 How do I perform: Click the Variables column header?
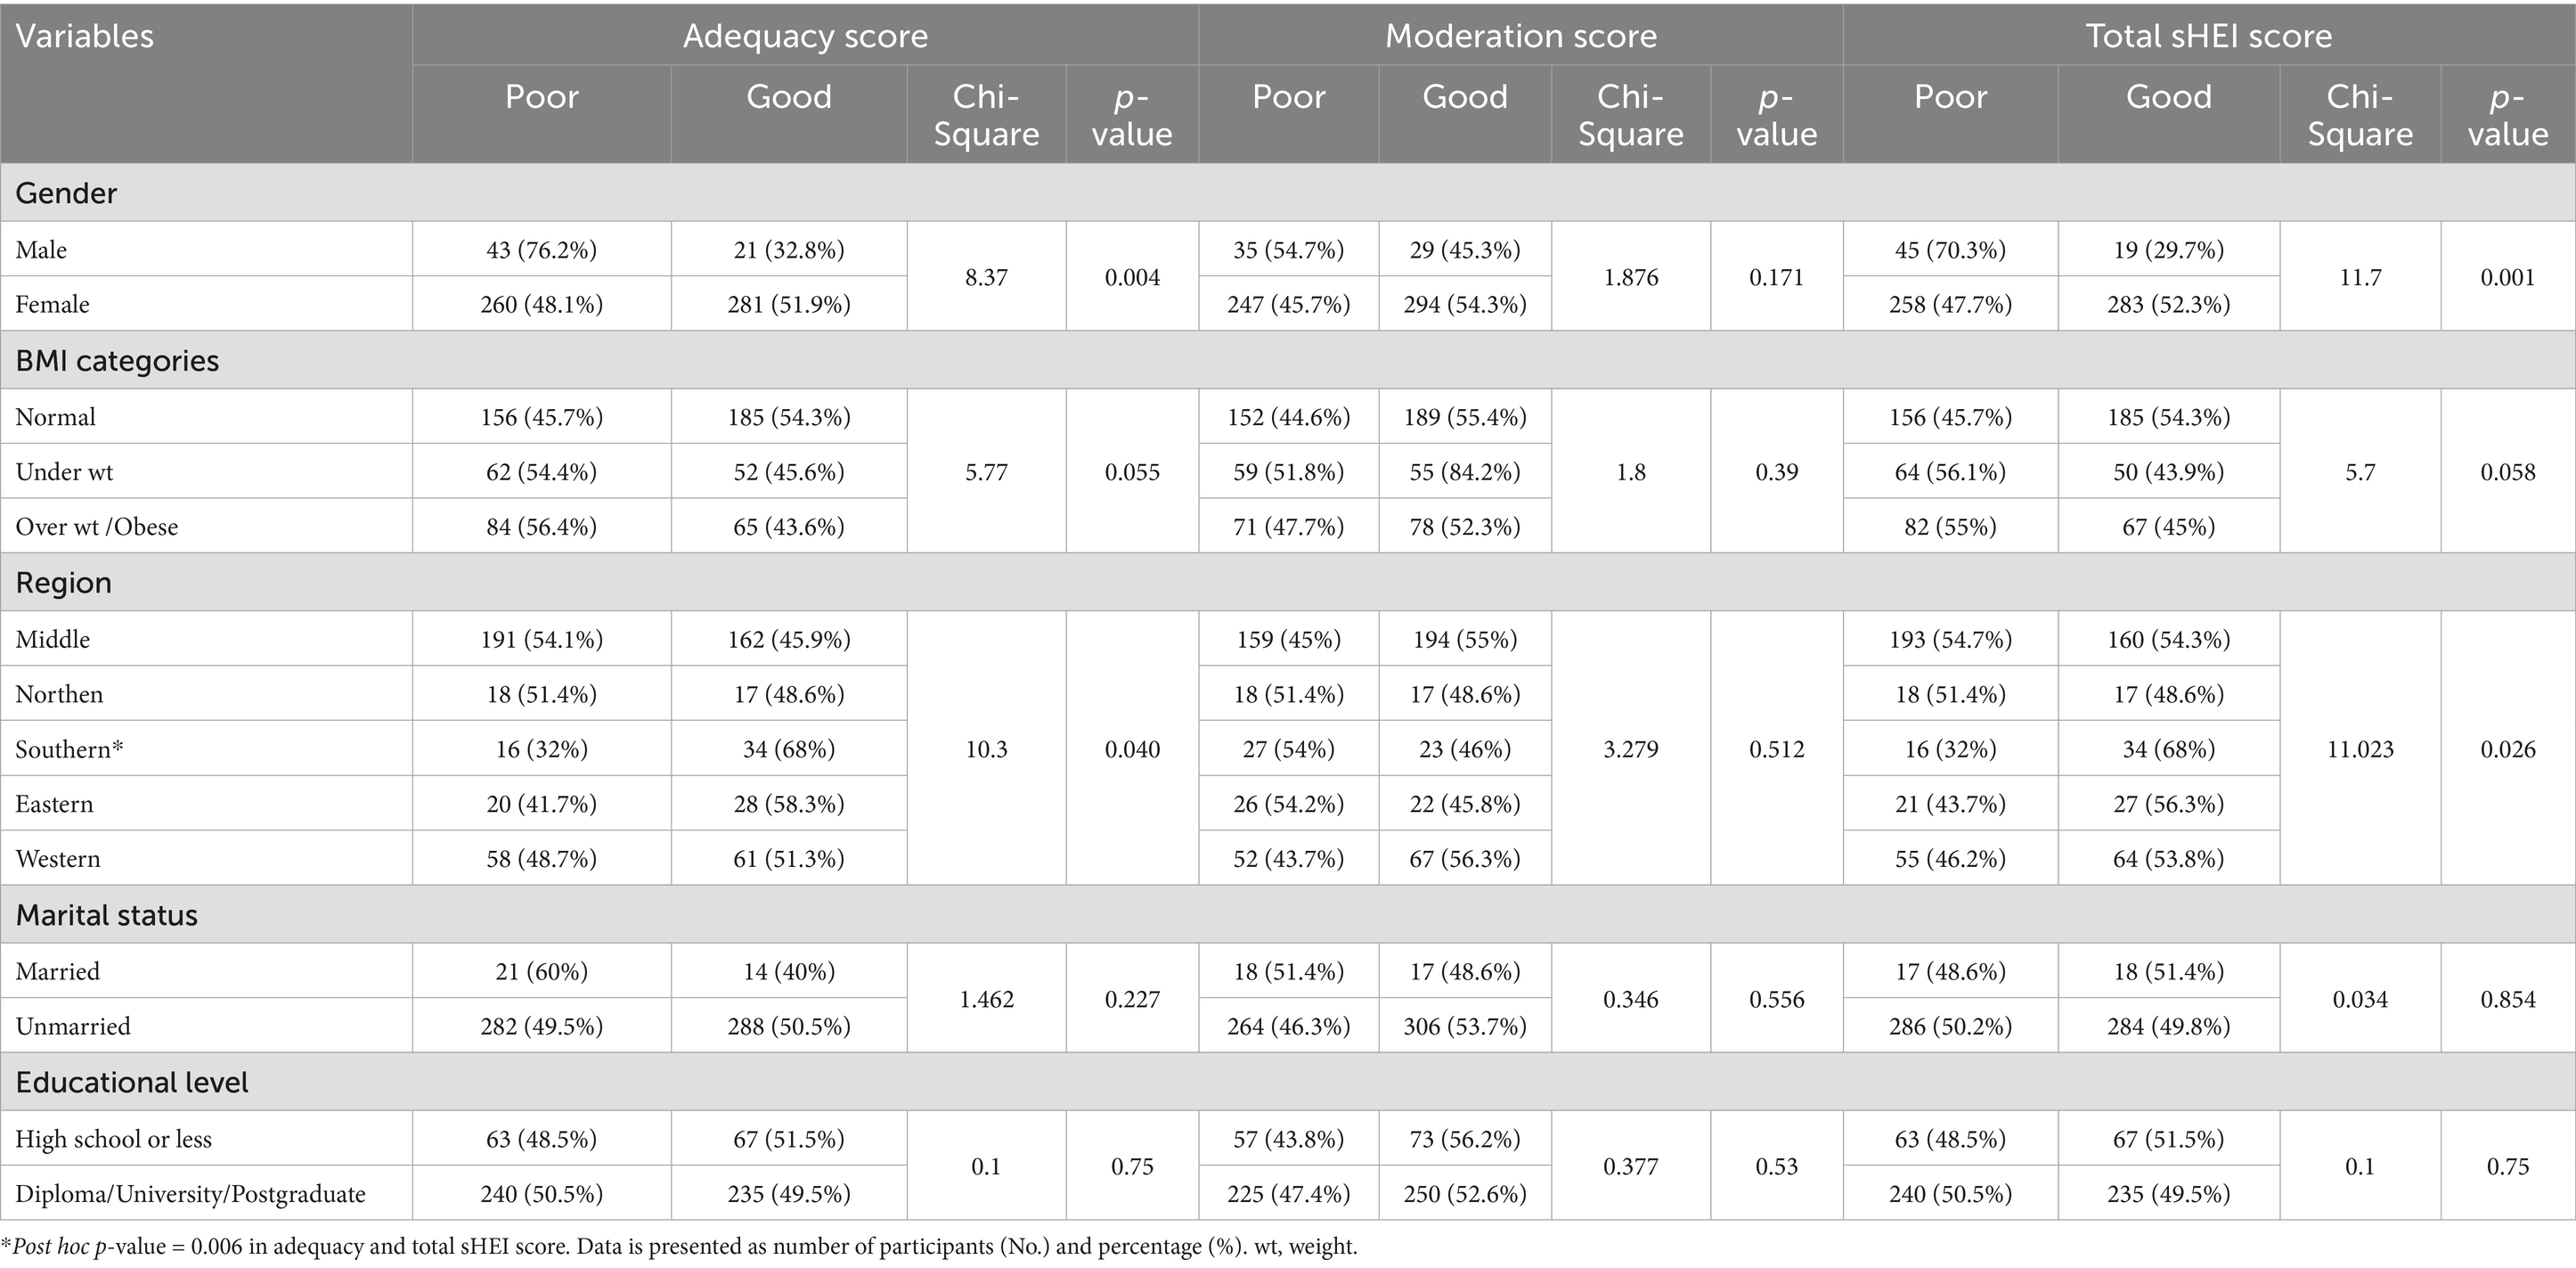[85, 37]
